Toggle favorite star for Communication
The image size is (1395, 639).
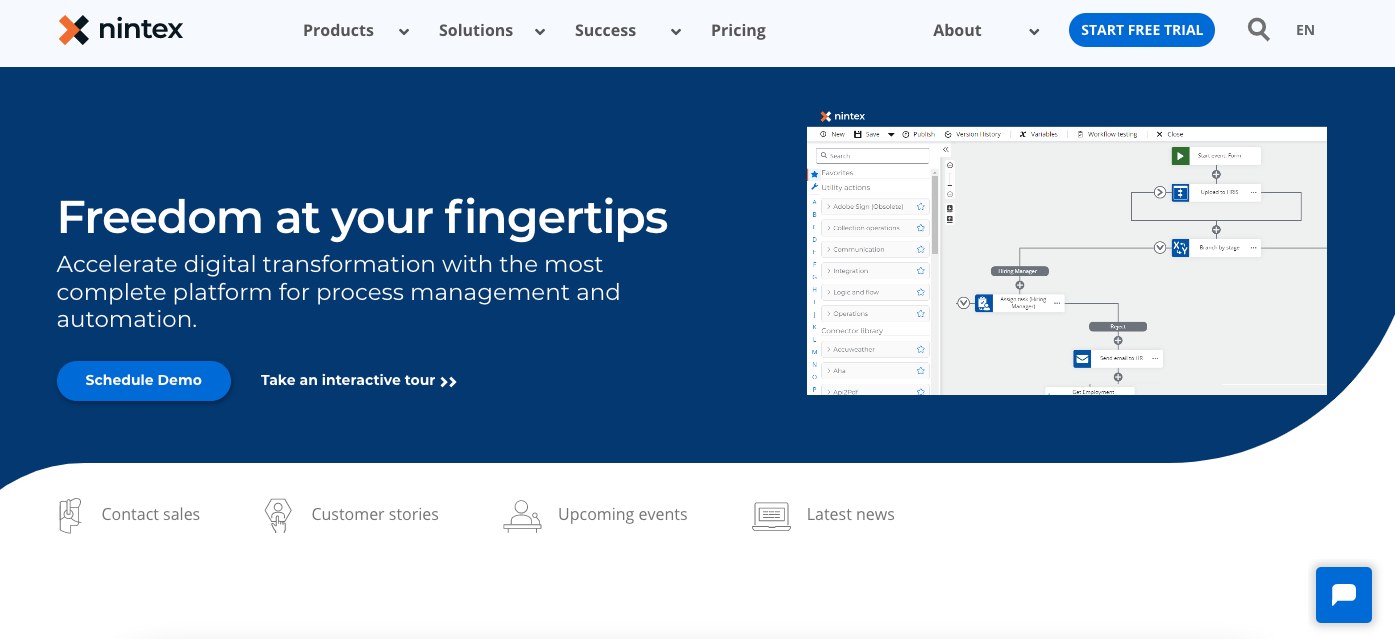pyautogui.click(x=921, y=249)
